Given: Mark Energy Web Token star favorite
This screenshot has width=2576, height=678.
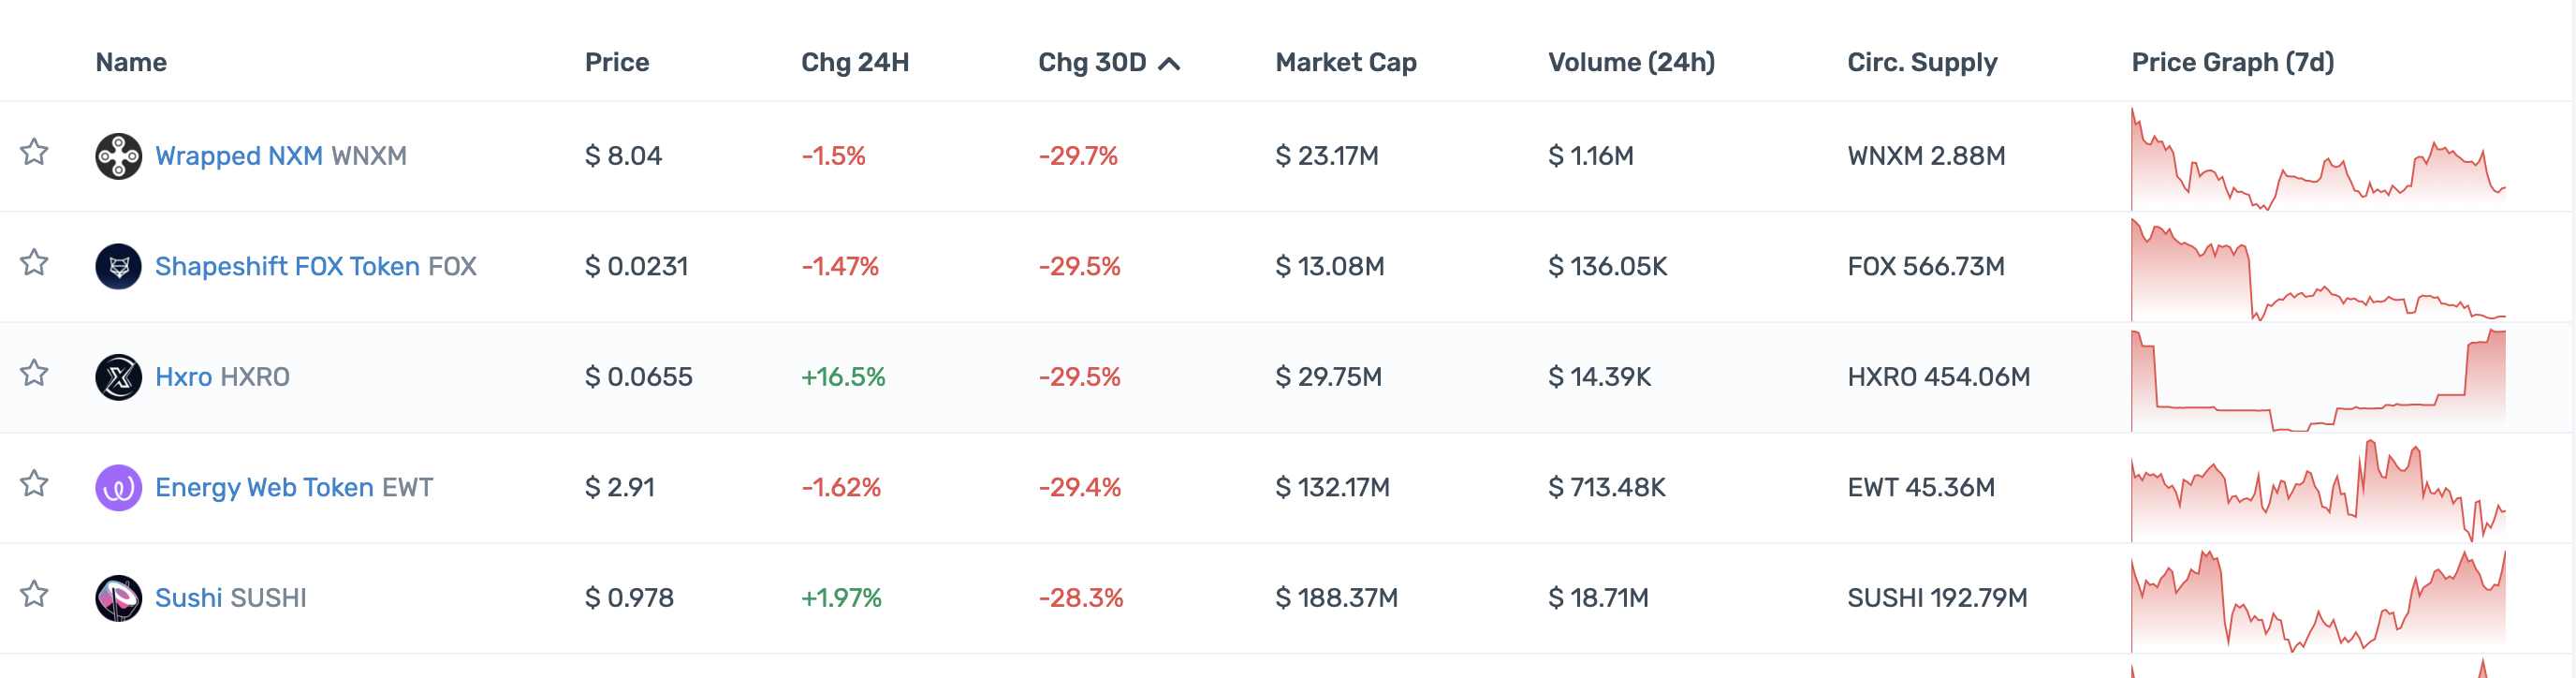Looking at the screenshot, I should [34, 484].
